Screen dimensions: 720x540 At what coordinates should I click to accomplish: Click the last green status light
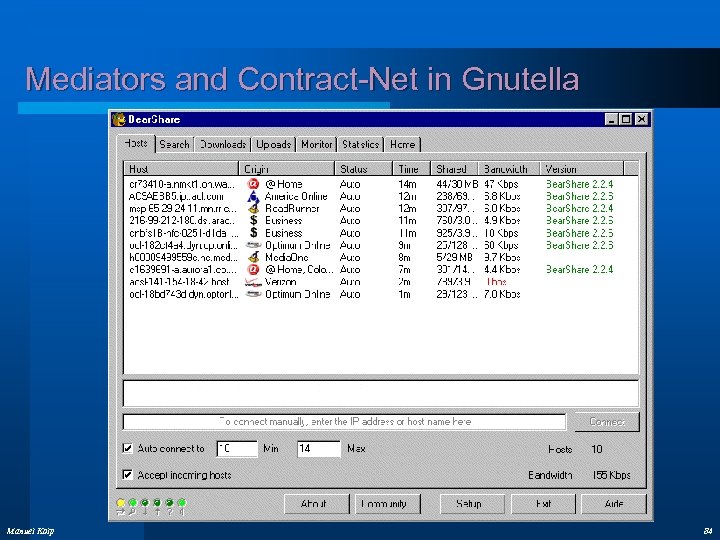pyautogui.click(x=181, y=503)
